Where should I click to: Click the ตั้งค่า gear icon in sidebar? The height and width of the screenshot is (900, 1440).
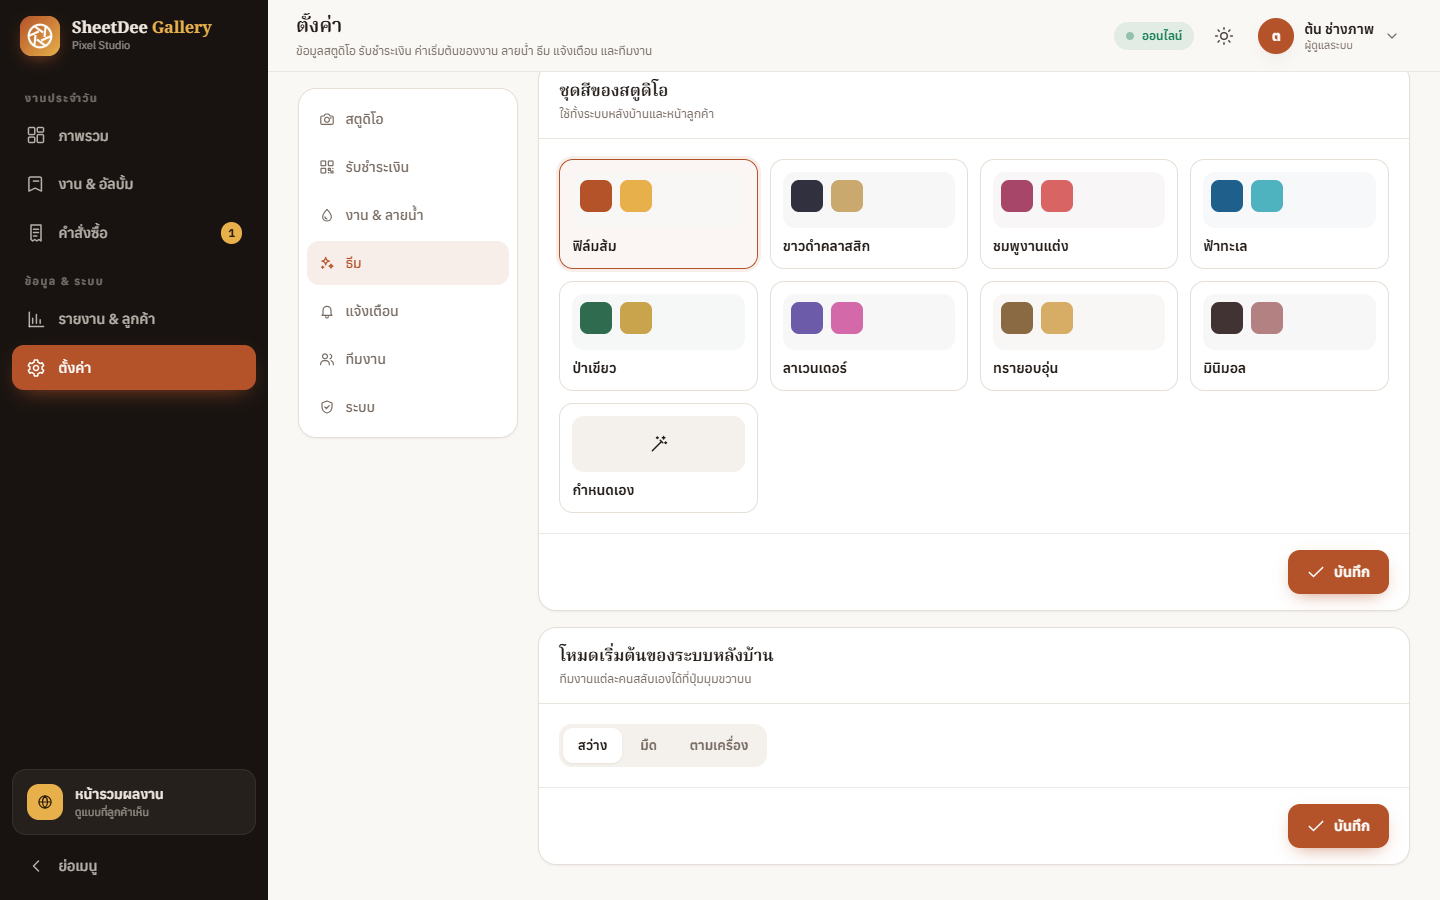click(36, 368)
